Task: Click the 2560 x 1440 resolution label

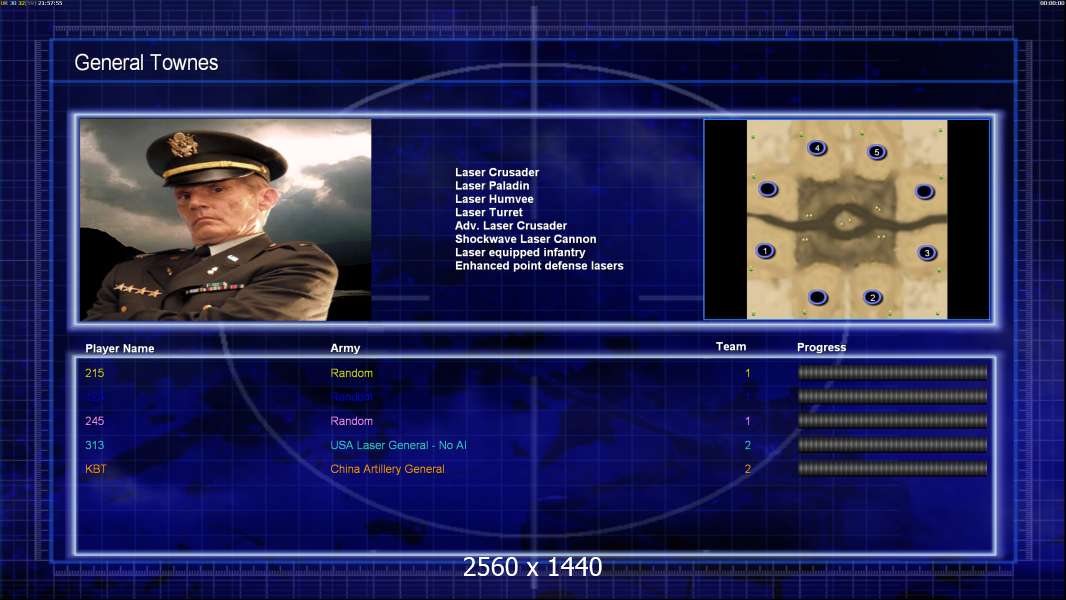Action: 532,567
